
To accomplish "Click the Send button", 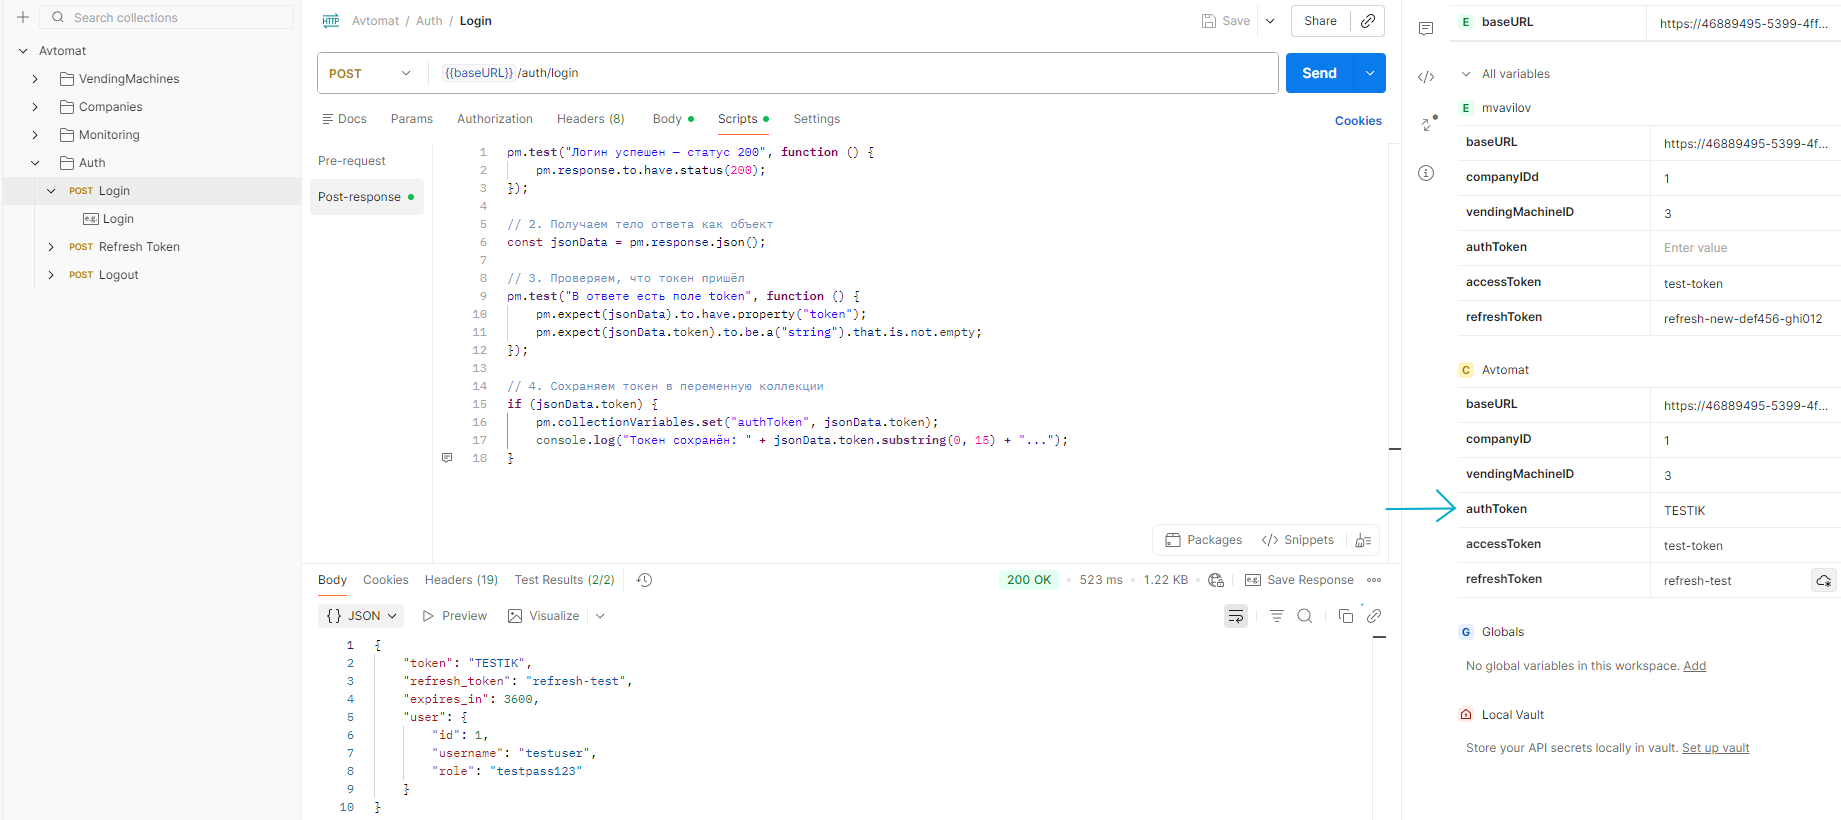I will pyautogui.click(x=1319, y=73).
